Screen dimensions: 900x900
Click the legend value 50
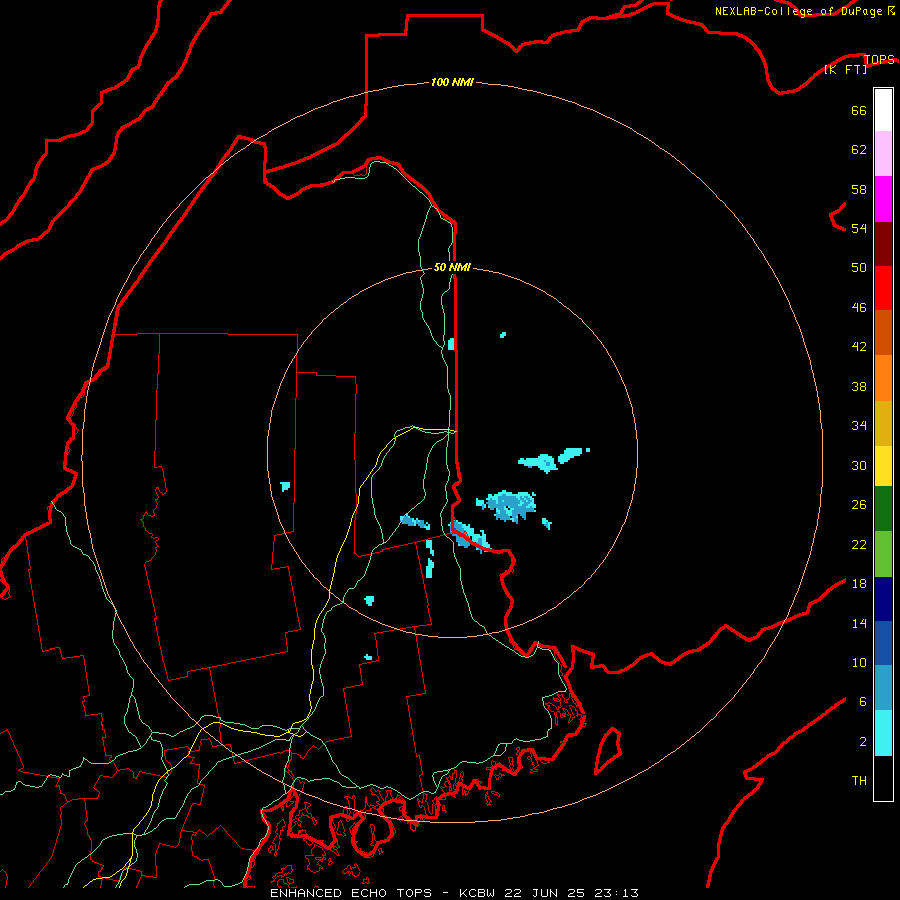(x=859, y=268)
